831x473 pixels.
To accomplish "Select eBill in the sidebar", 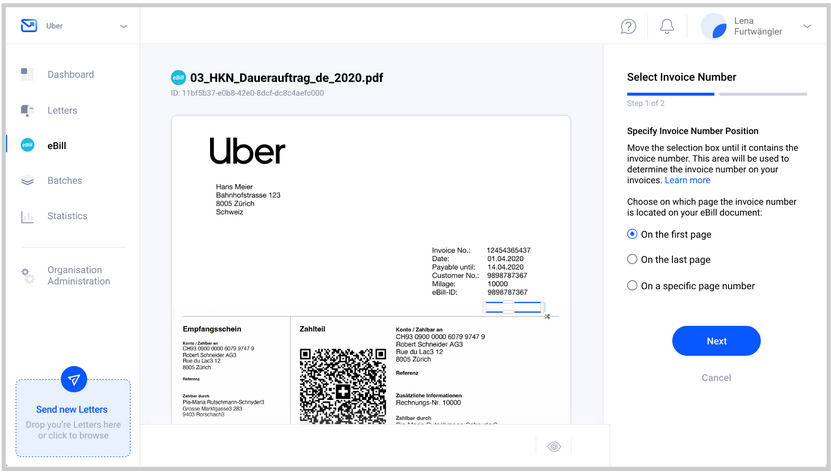I will click(x=57, y=146).
